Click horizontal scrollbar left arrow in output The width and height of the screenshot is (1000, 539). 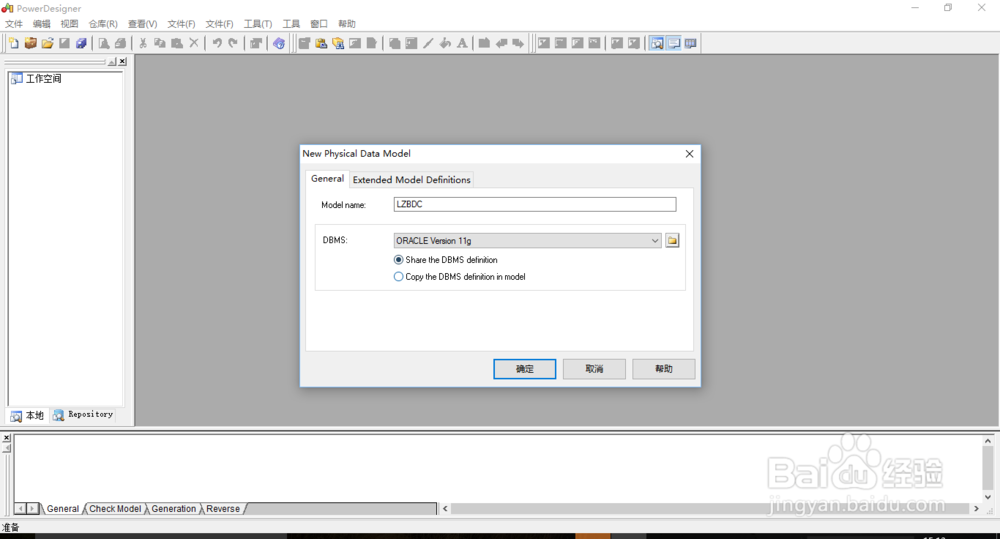pyautogui.click(x=445, y=508)
